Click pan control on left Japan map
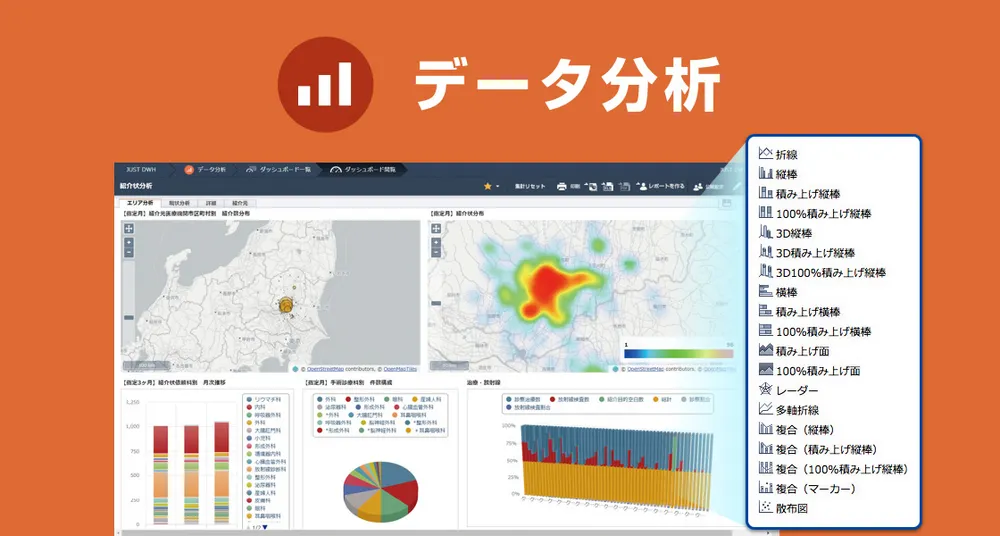 pyautogui.click(x=129, y=228)
